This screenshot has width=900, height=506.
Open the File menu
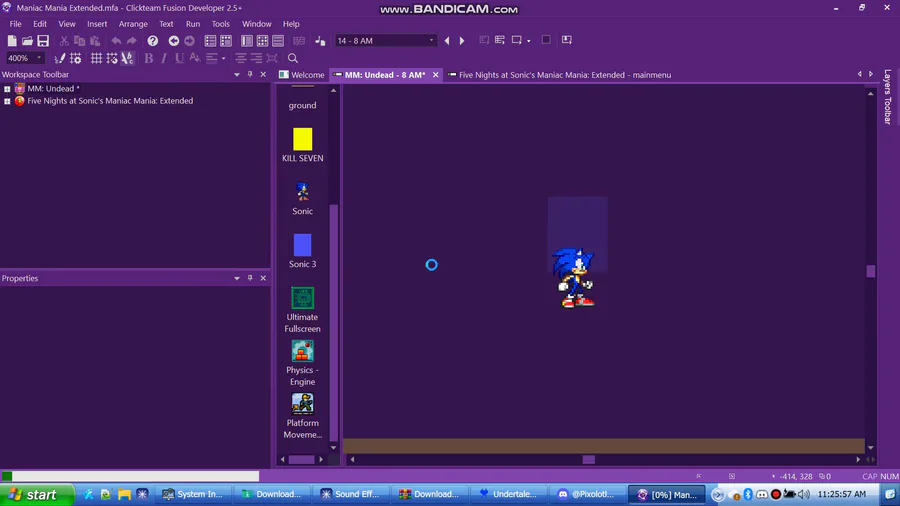pos(15,24)
